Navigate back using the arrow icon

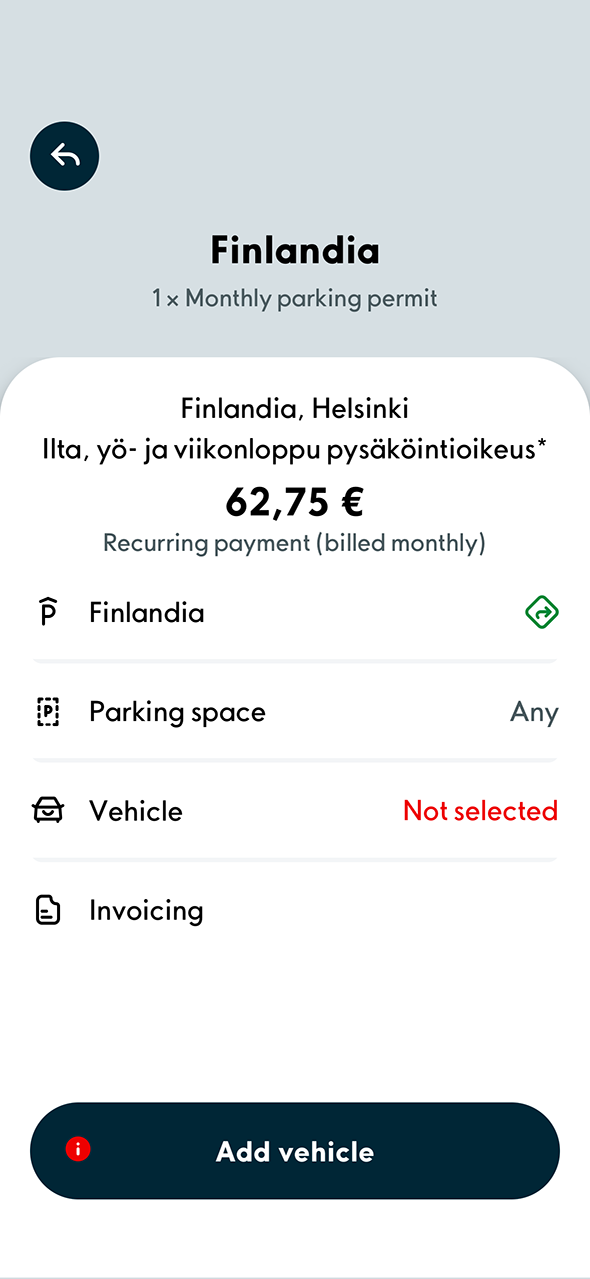[64, 156]
